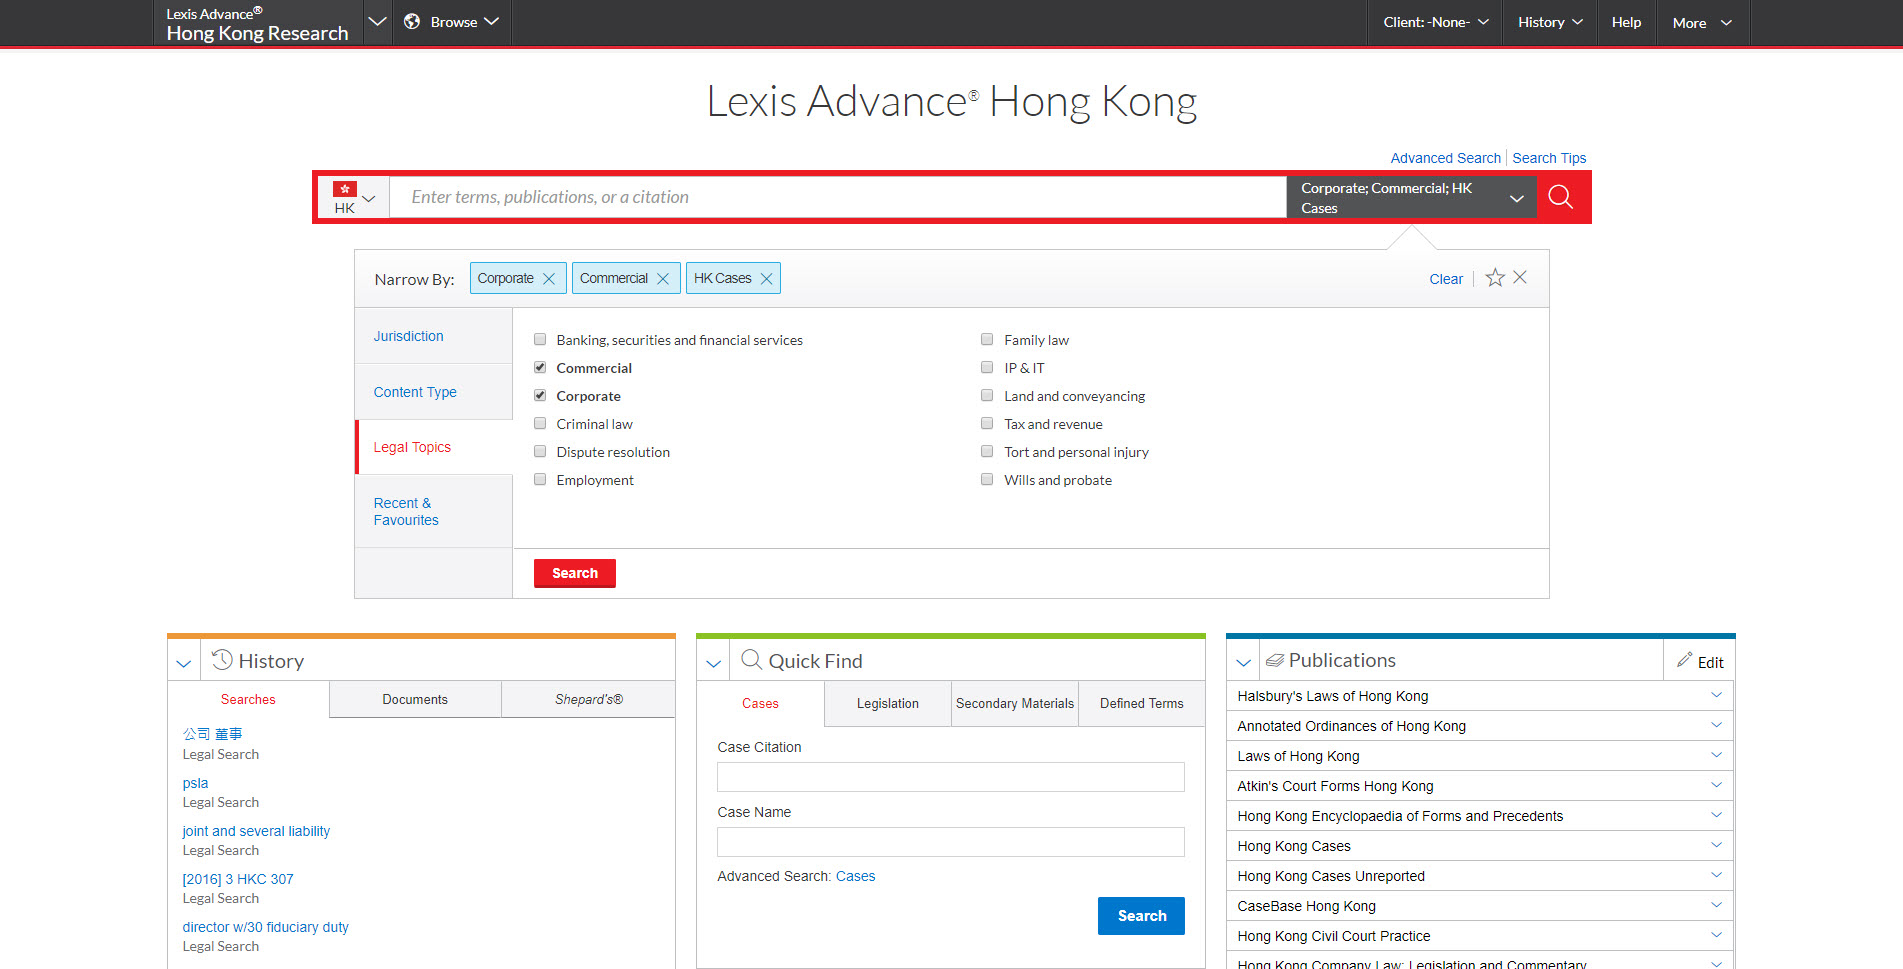Viewport: 1903px width, 969px height.
Task: Remove the HK Cases filter tag
Action: click(x=767, y=279)
